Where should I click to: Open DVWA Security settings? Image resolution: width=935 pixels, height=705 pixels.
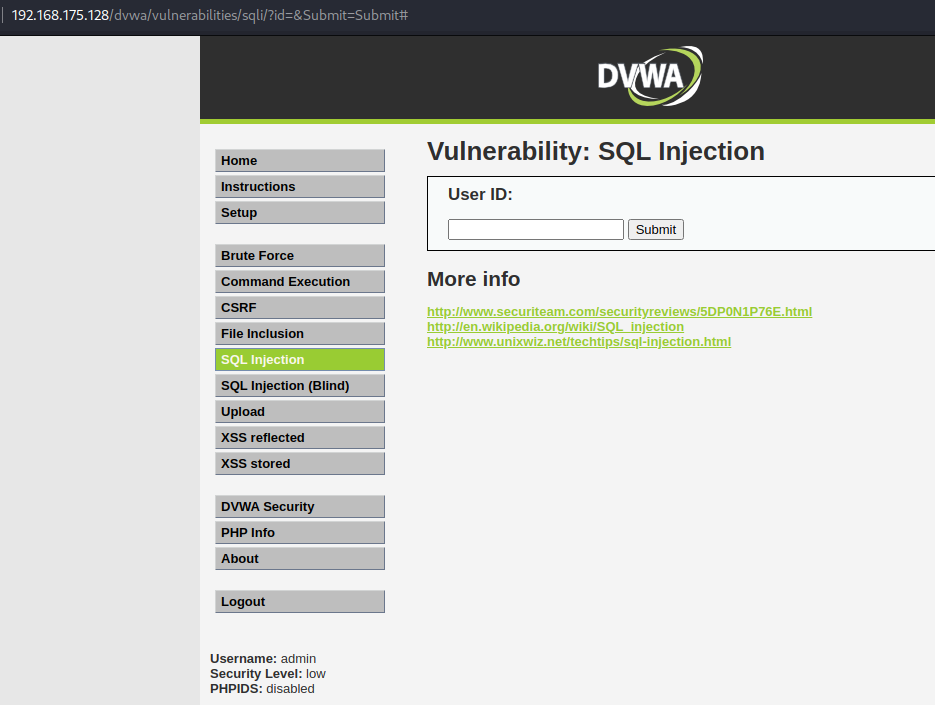pos(300,506)
